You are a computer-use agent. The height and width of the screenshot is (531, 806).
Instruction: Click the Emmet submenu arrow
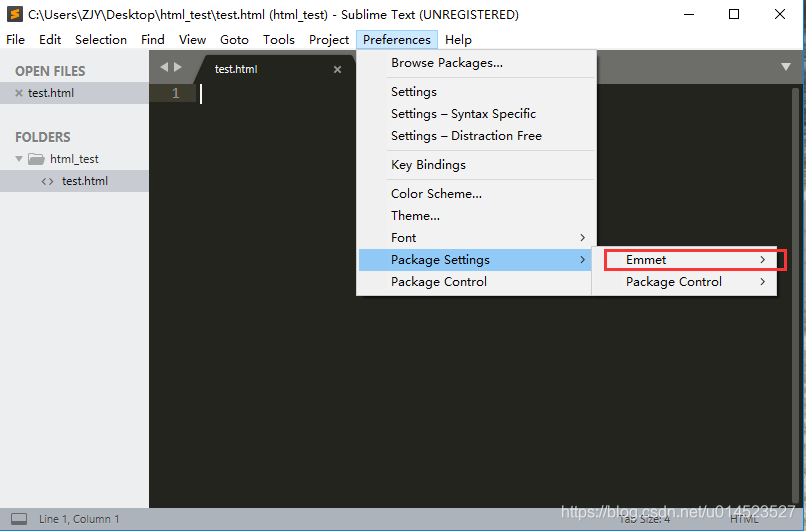(x=762, y=260)
